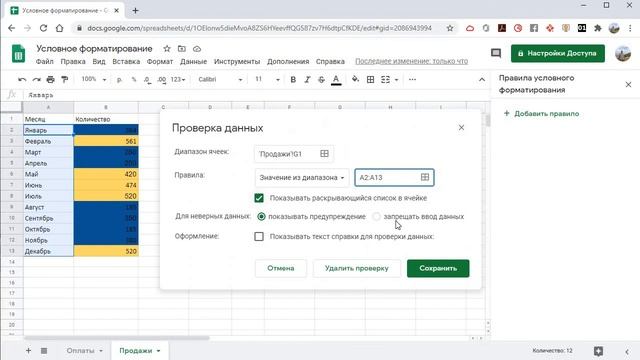The height and width of the screenshot is (360, 640).
Task: Click the A2:A13 range input field
Action: coord(394,178)
